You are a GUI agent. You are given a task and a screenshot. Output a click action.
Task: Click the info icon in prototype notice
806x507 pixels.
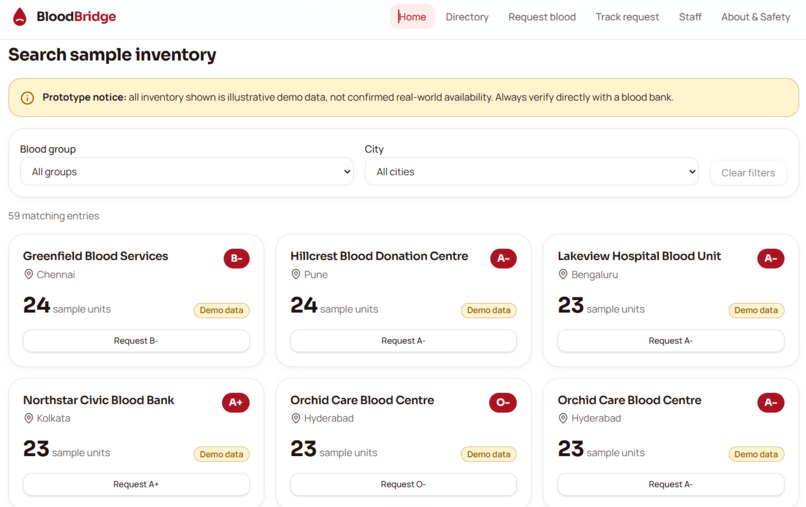click(x=27, y=98)
